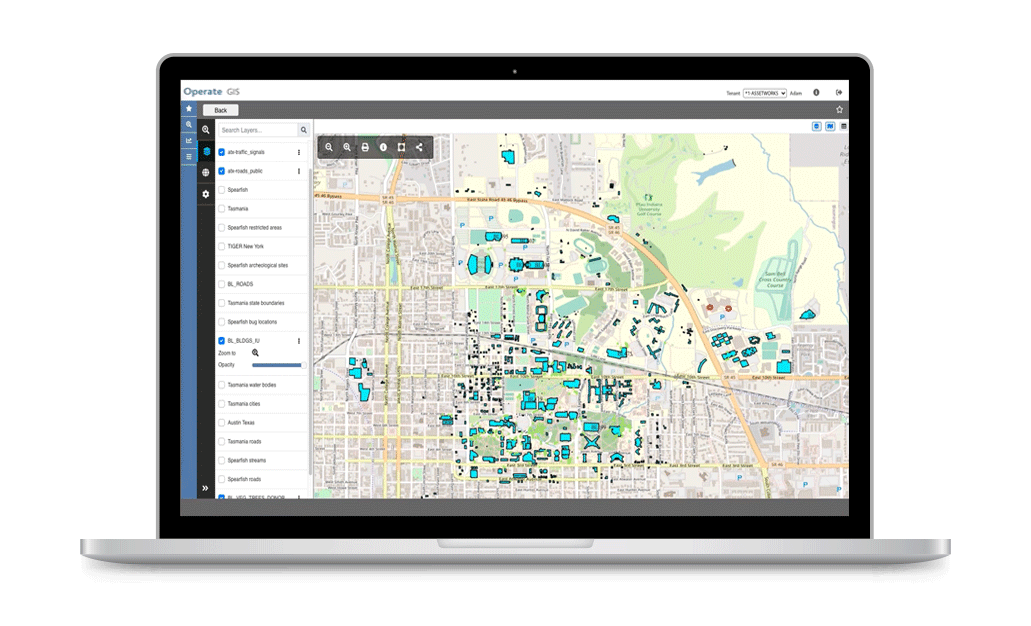The image size is (1031, 626).
Task: Click the star favorites icon in the blue sidebar
Action: point(189,107)
